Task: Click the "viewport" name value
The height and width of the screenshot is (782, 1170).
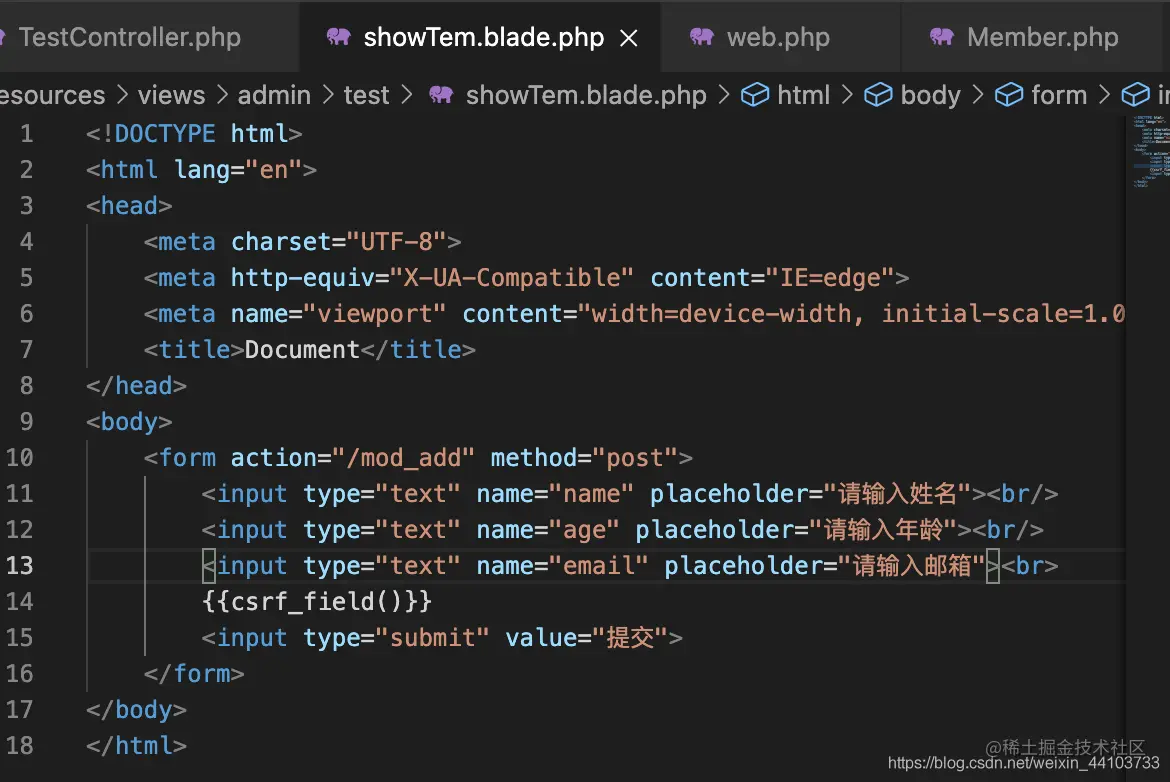Action: click(x=375, y=313)
